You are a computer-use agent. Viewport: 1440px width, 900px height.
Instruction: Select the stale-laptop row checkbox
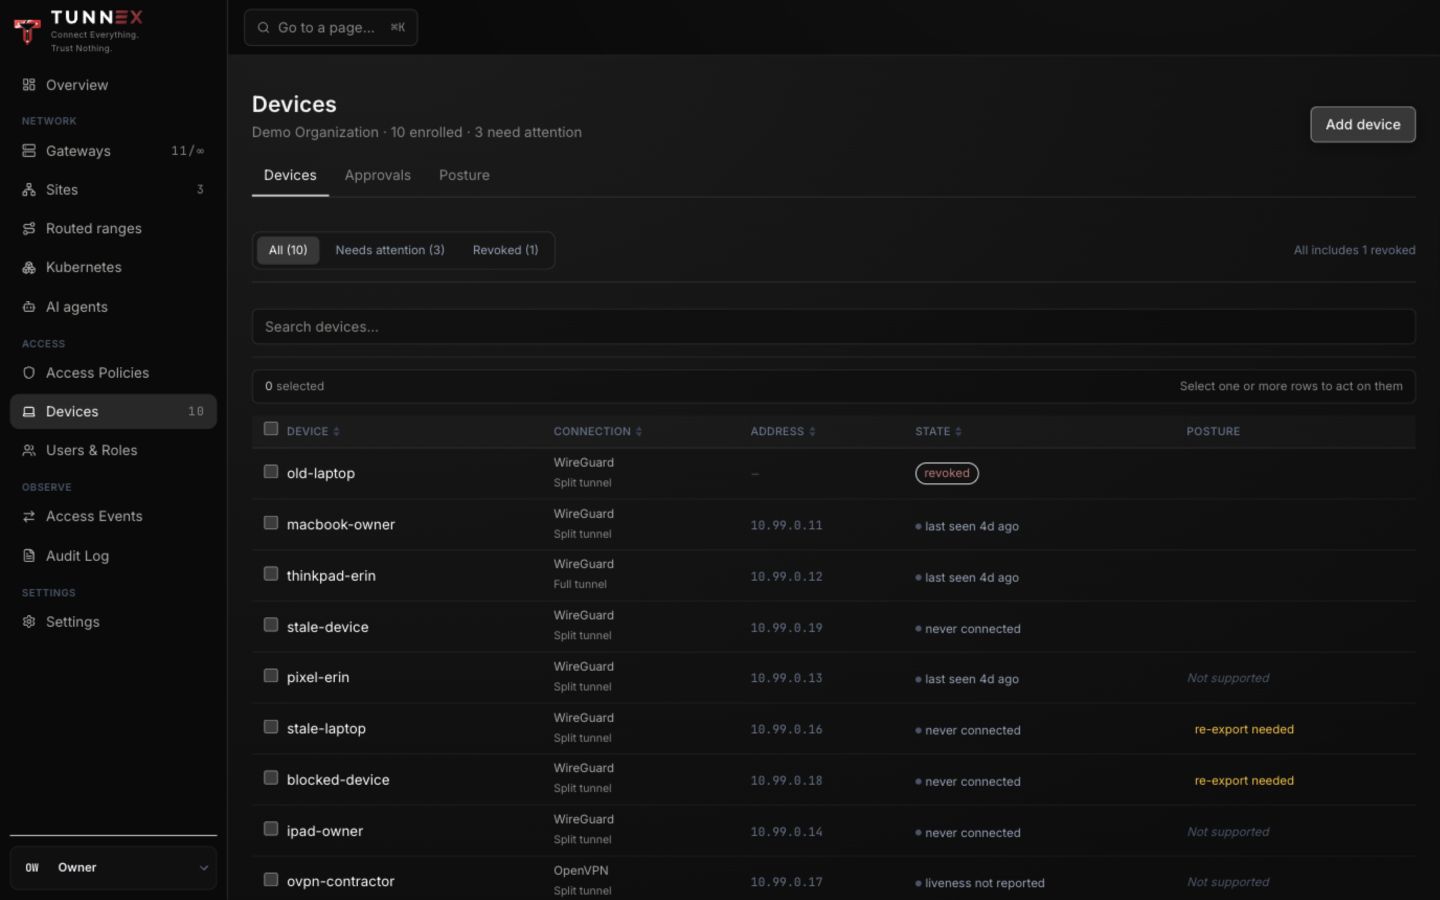[x=271, y=726]
